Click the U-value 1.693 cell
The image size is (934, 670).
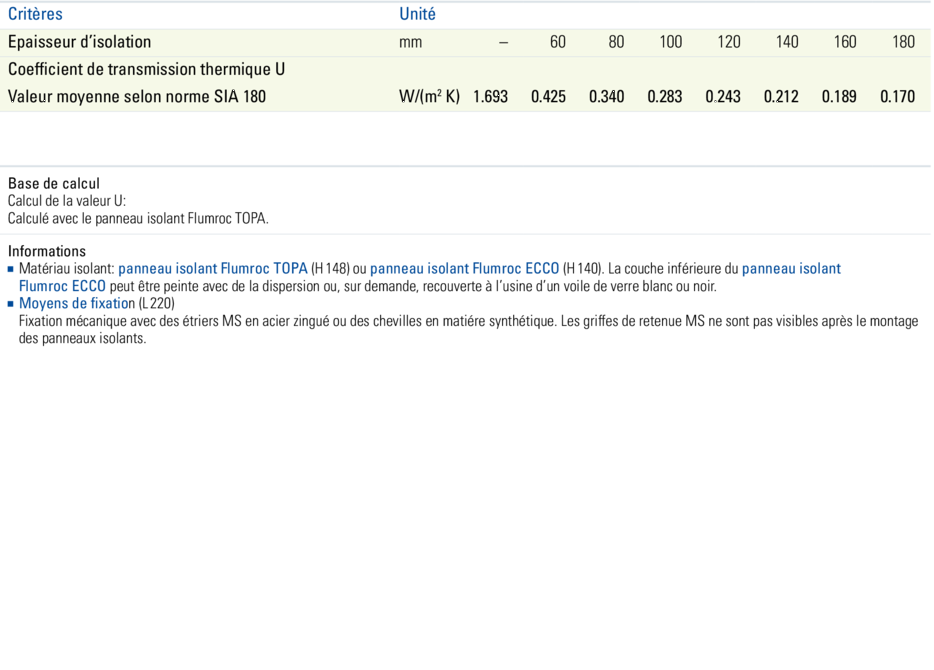click(490, 97)
